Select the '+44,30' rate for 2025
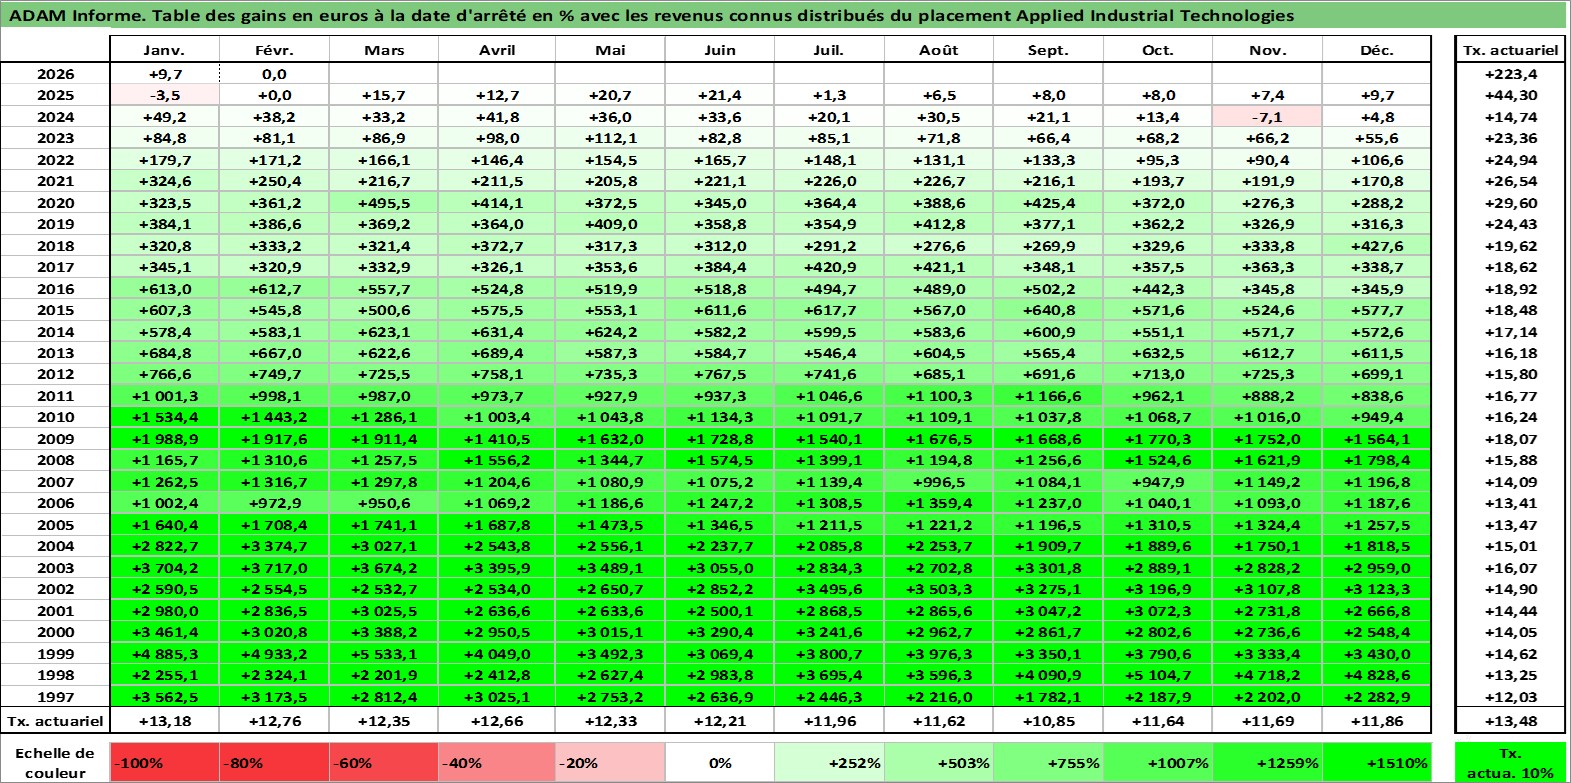The width and height of the screenshot is (1571, 783). point(1510,95)
